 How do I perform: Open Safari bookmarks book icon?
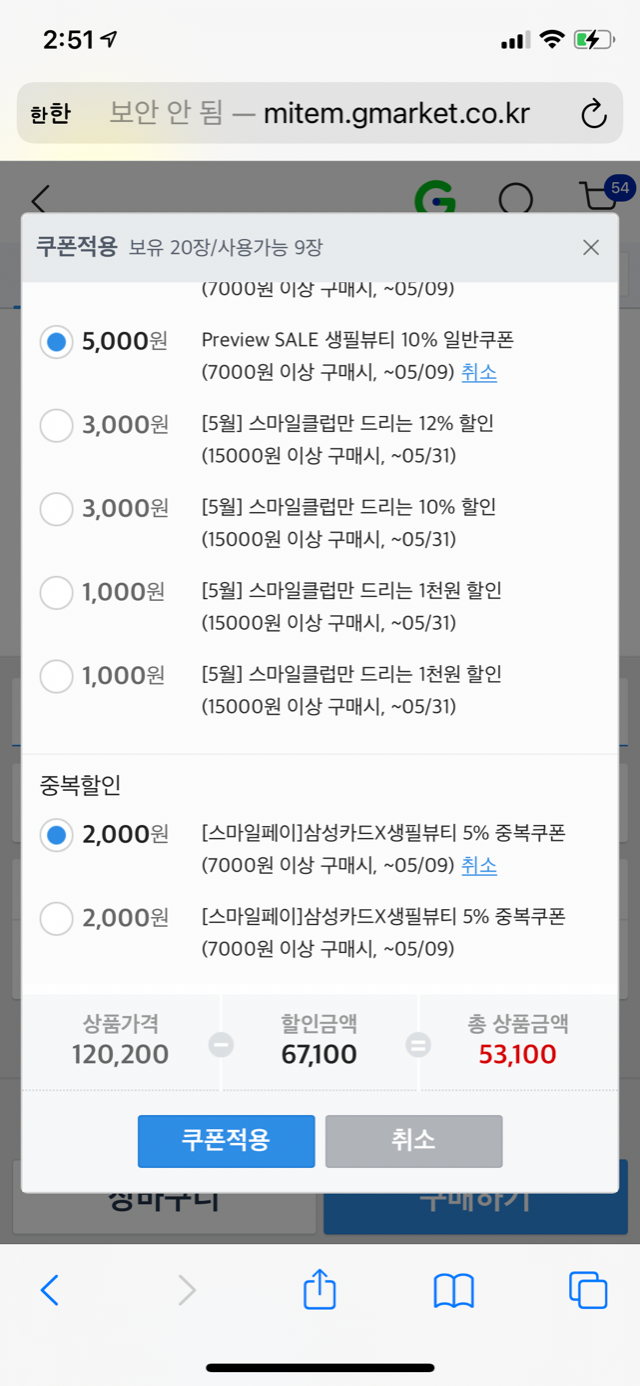pos(453,1290)
